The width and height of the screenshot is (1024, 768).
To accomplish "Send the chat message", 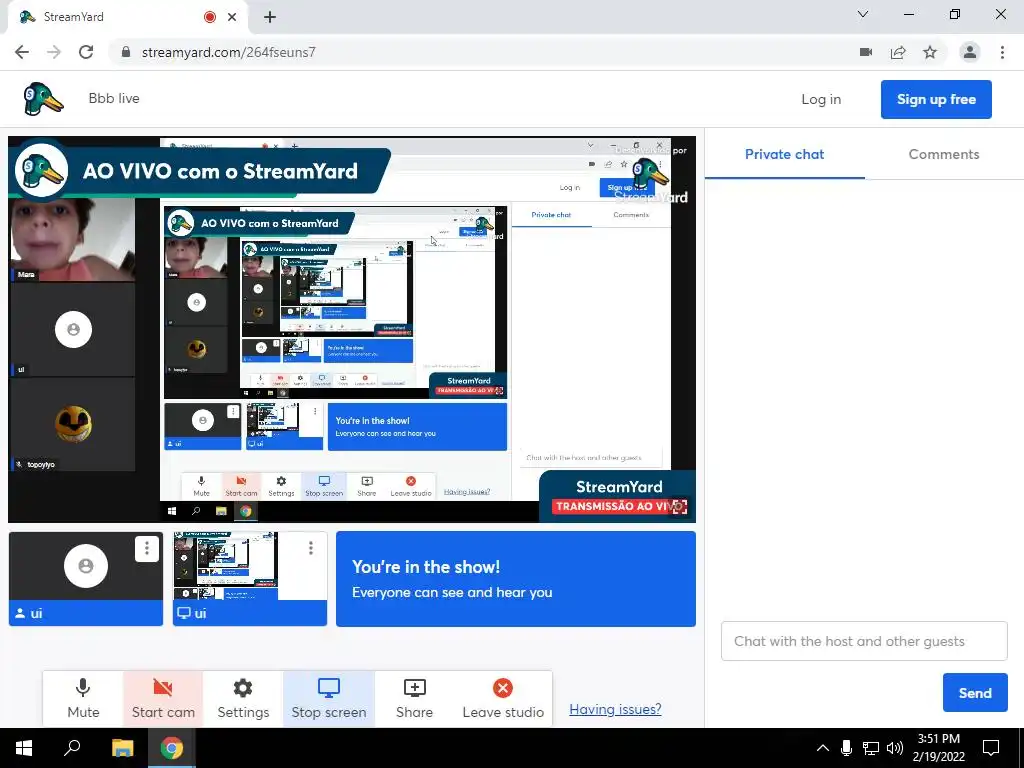I will [975, 693].
